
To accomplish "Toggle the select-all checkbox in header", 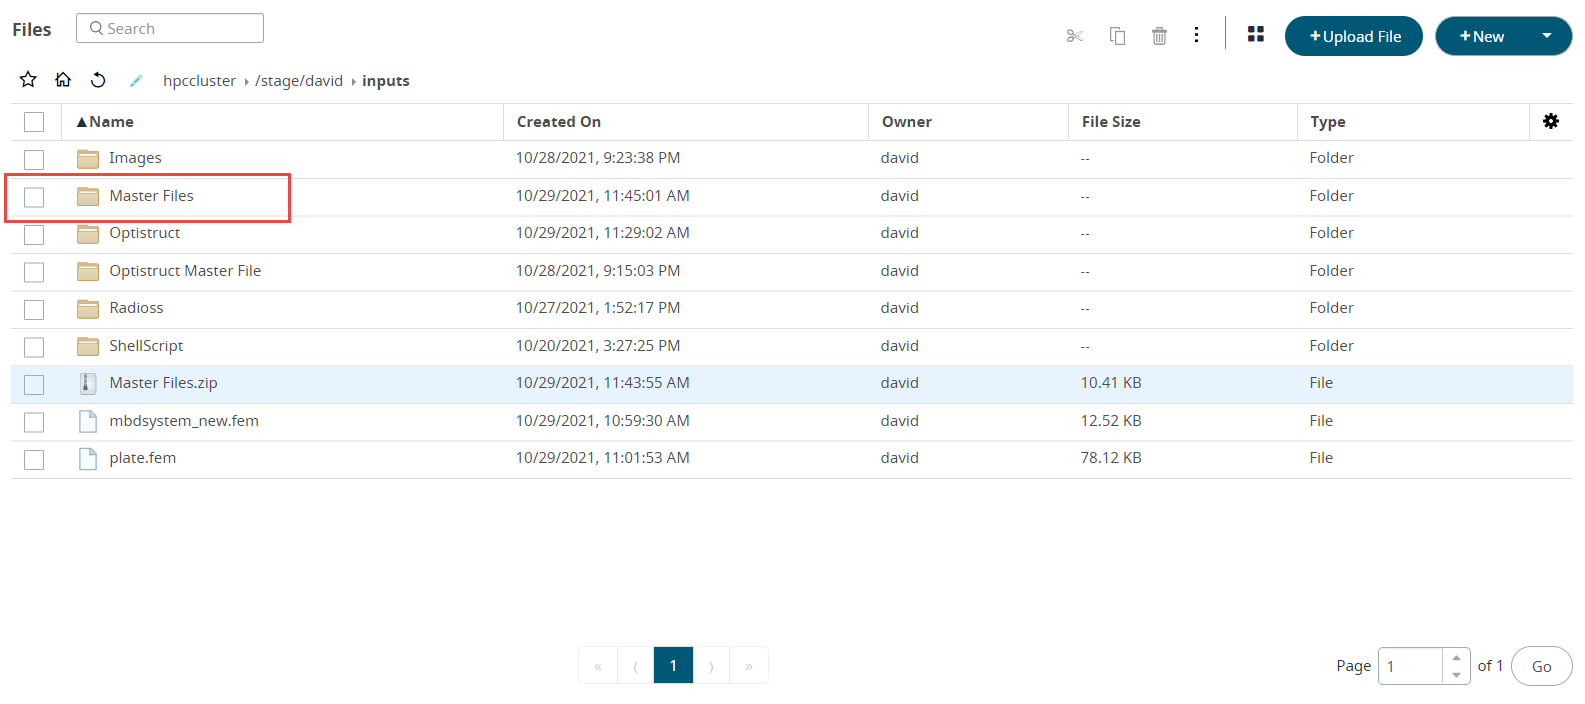I will point(34,122).
